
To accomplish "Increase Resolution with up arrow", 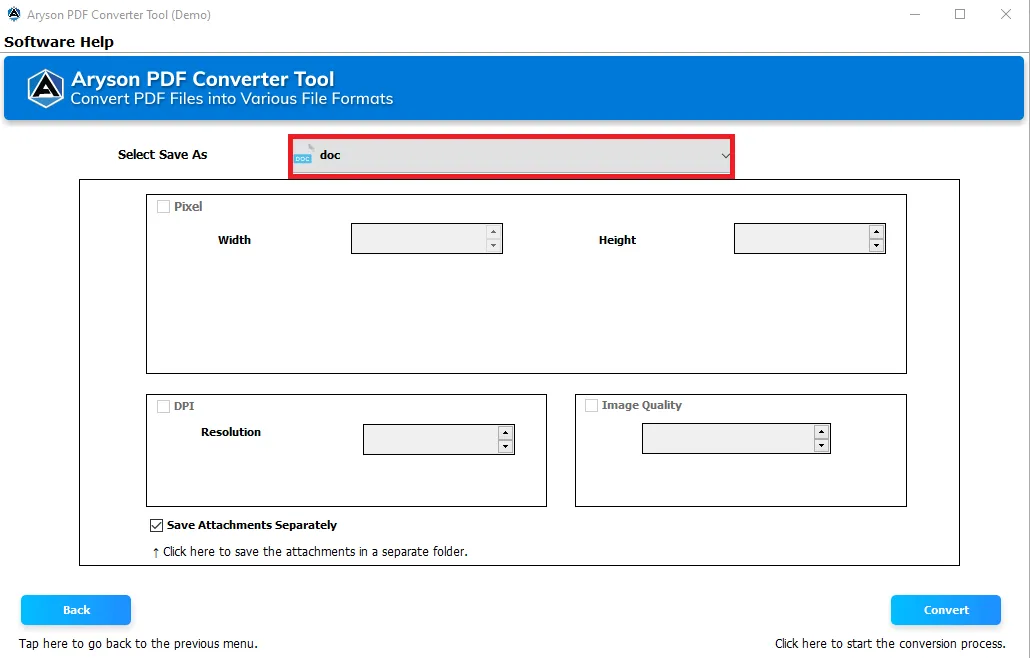I will tap(505, 433).
